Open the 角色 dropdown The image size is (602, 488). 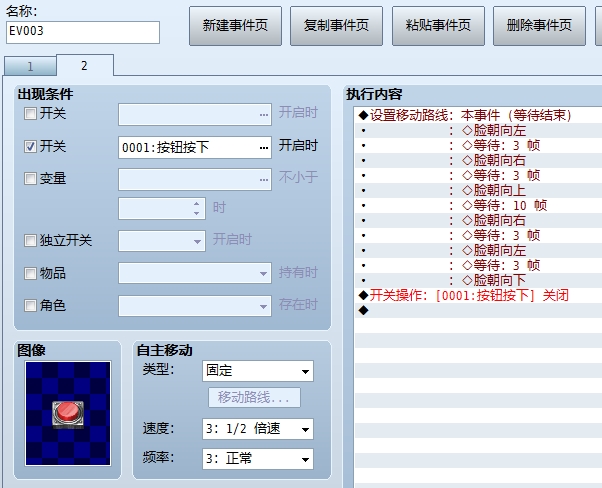(195, 306)
